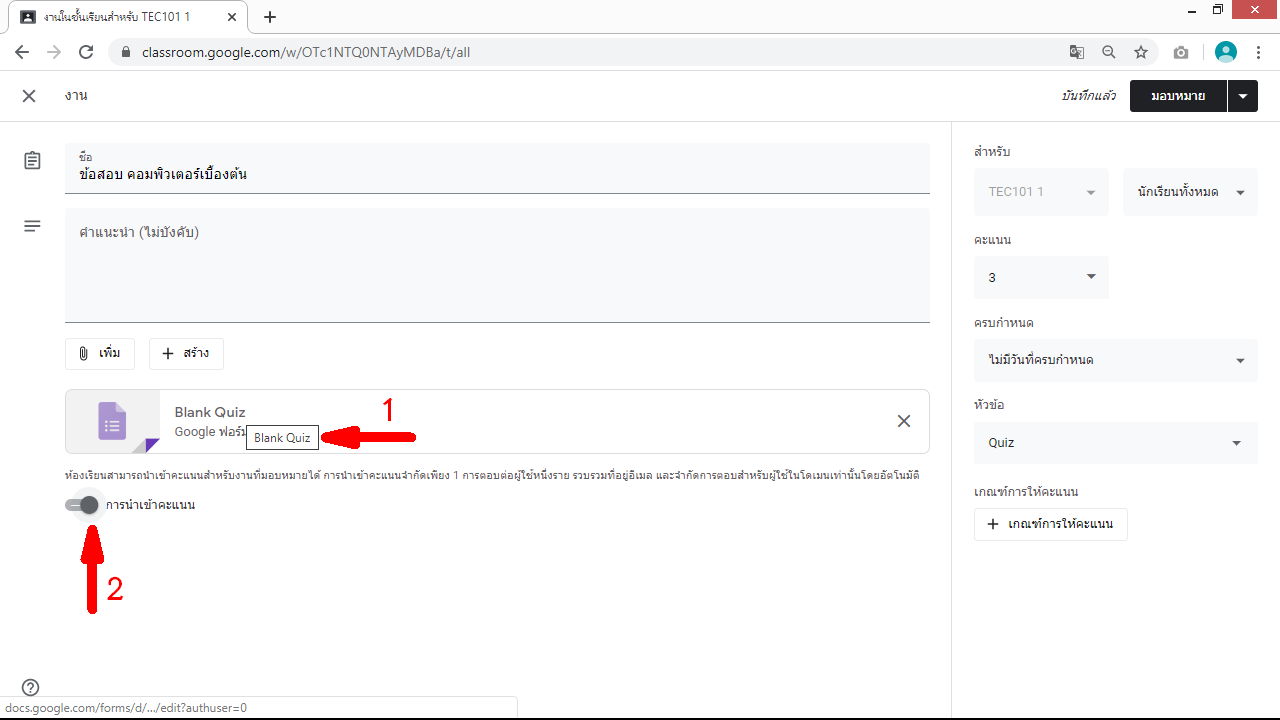Open Chrome's three-dot menu
The image size is (1280, 720).
coord(1259,52)
